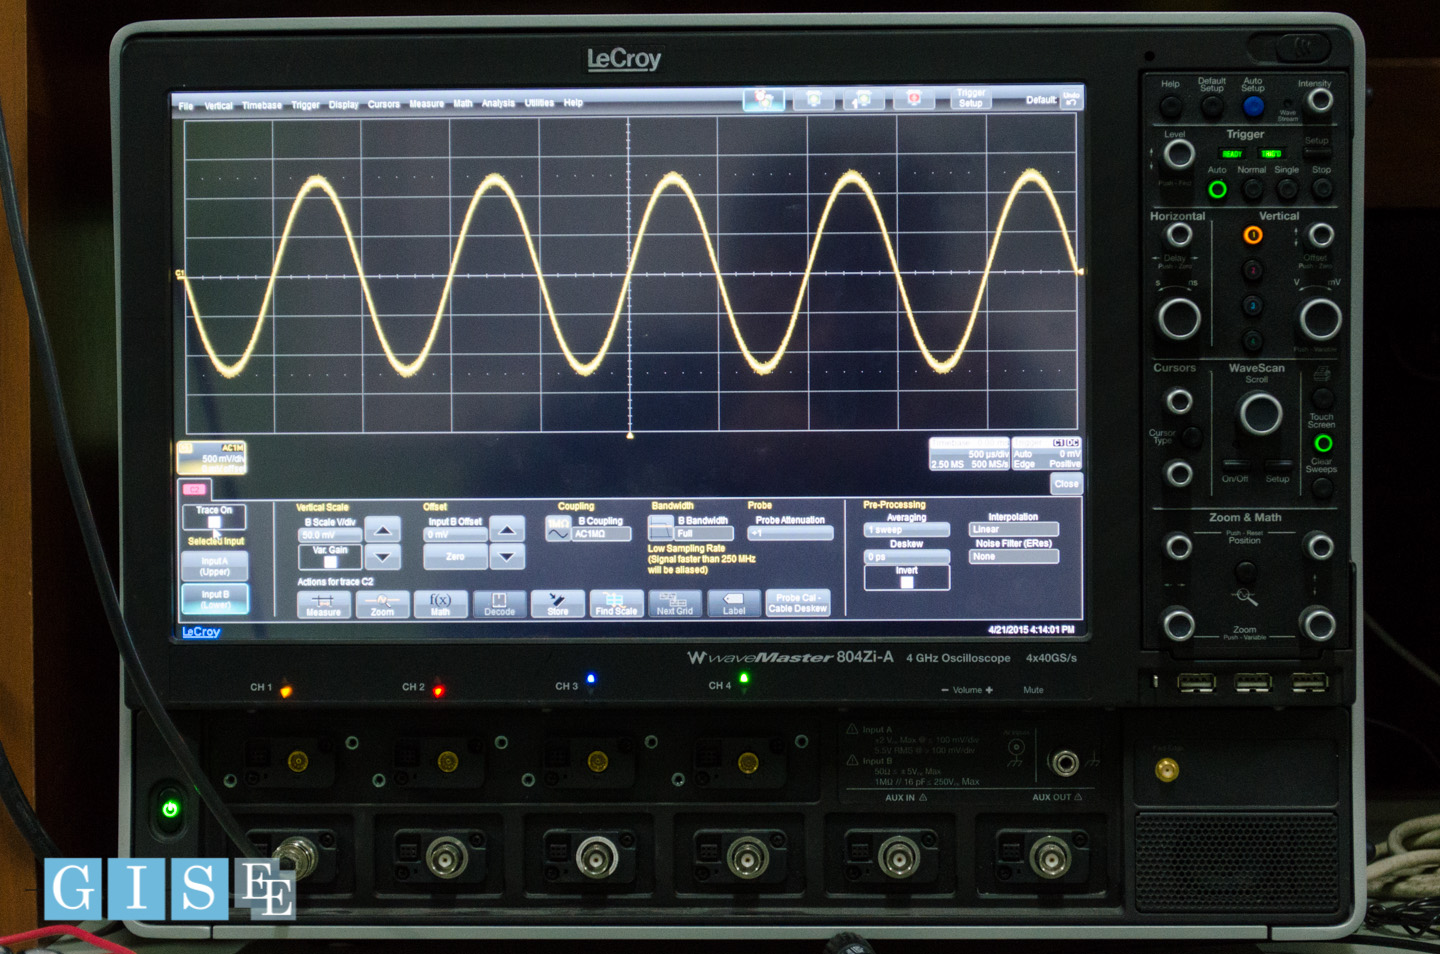
Task: Click the B Scale V/div 50.0 mV field
Action: click(330, 535)
